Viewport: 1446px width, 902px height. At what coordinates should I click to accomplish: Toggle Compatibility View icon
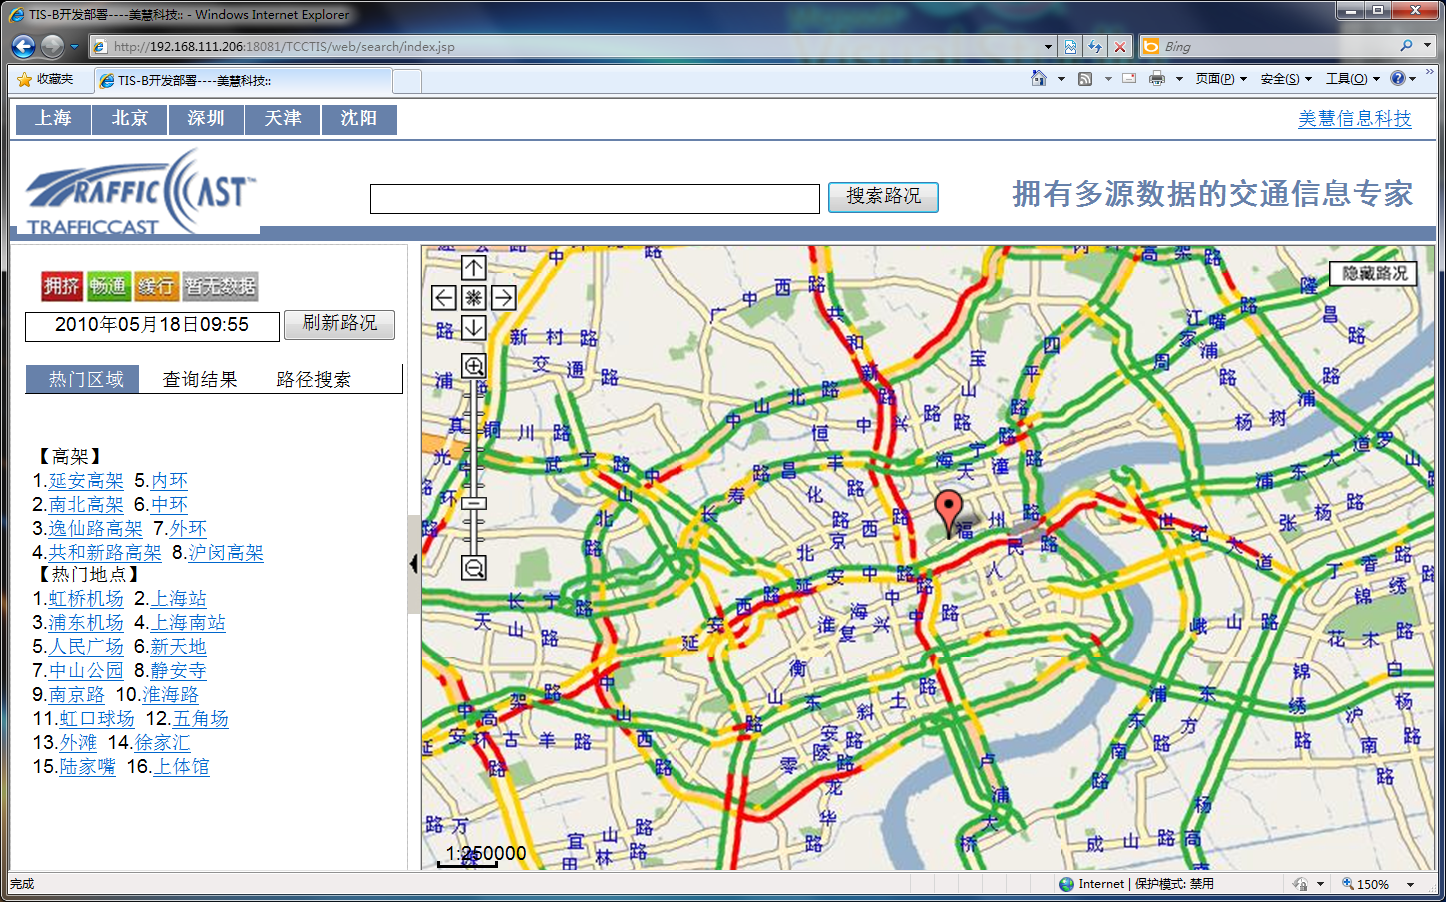pyautogui.click(x=1071, y=46)
